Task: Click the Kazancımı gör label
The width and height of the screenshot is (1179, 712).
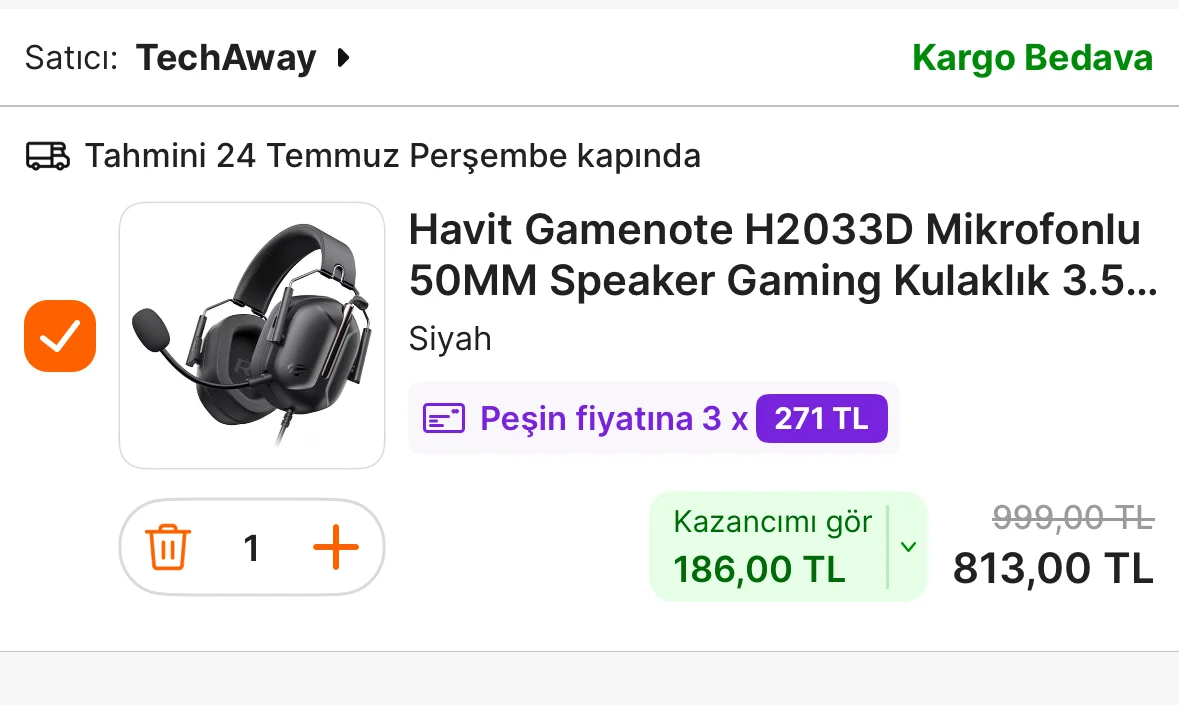Action: pyautogui.click(x=772, y=522)
